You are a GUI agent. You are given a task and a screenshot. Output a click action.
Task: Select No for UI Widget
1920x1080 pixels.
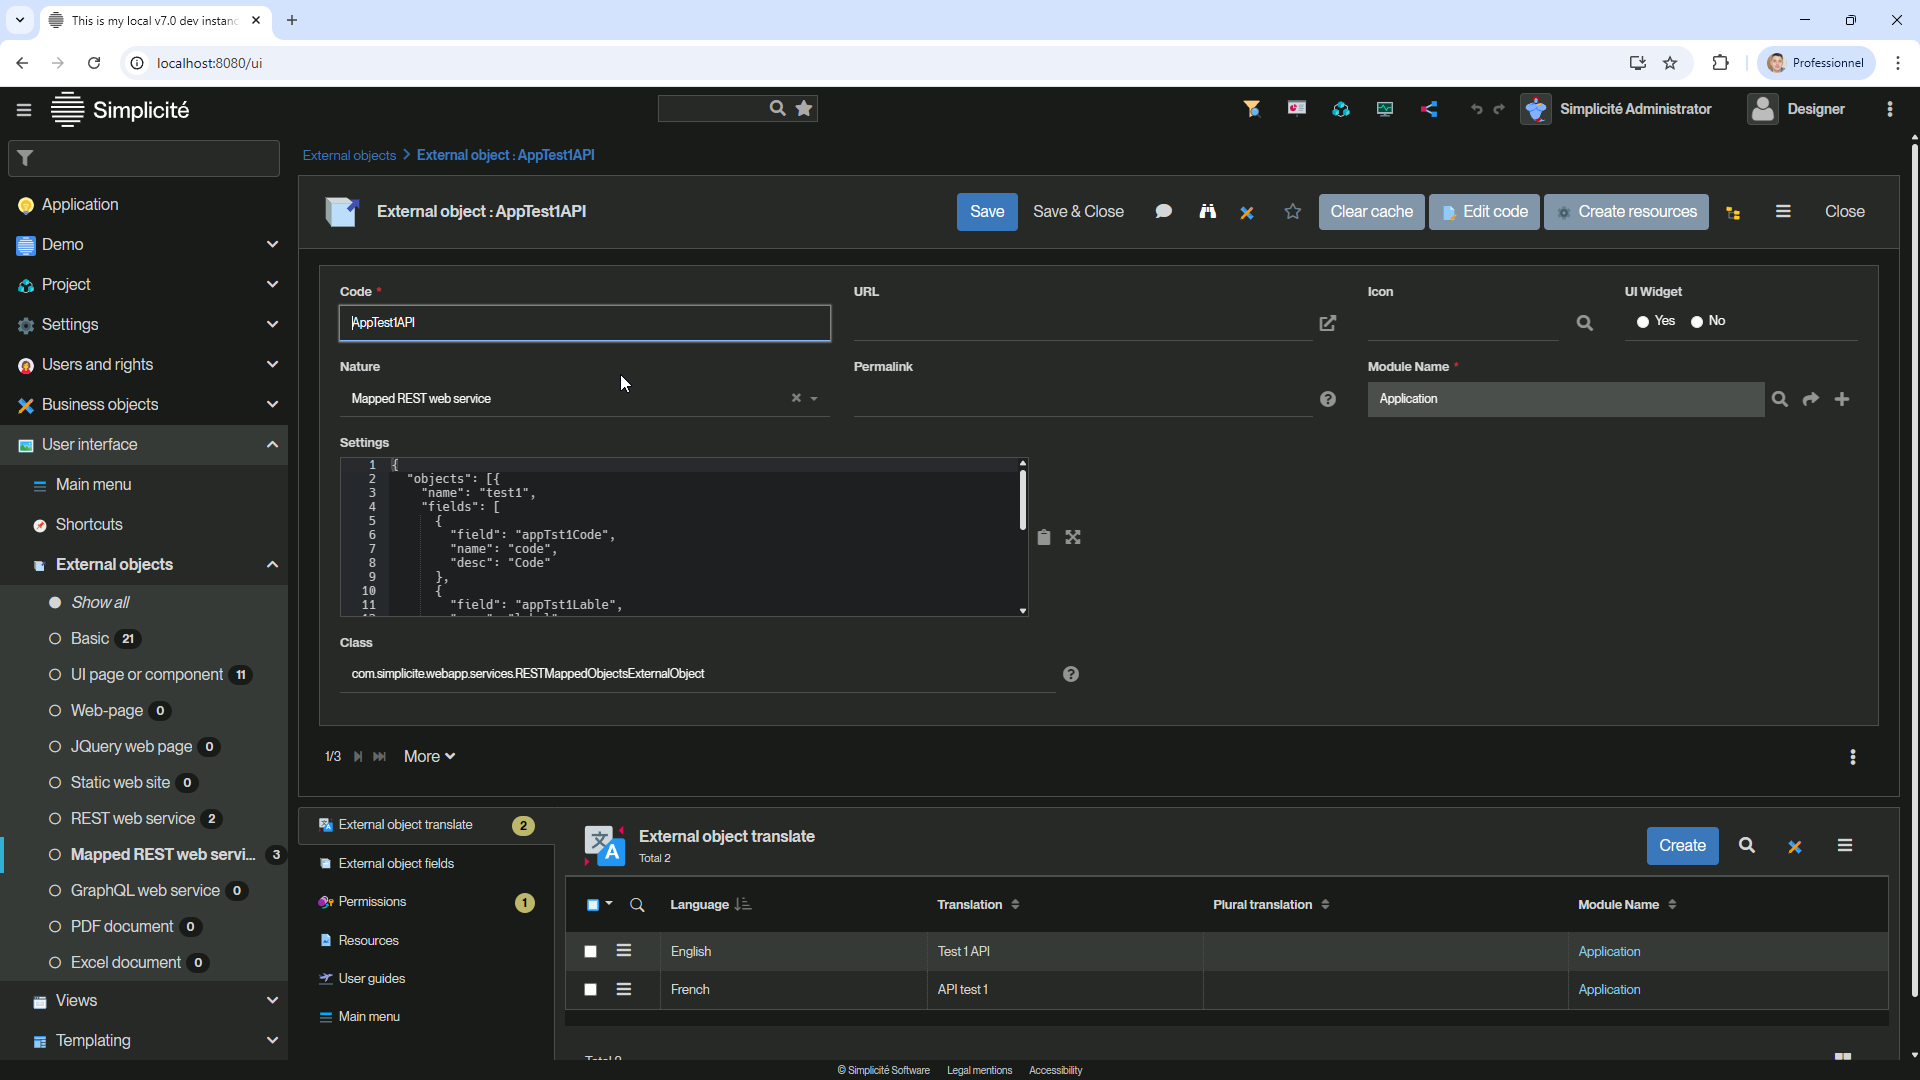pos(1696,322)
